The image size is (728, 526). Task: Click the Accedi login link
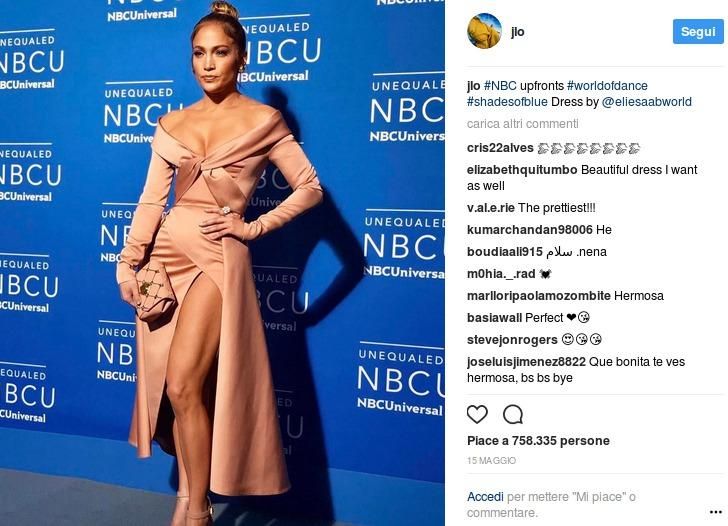[x=485, y=497]
